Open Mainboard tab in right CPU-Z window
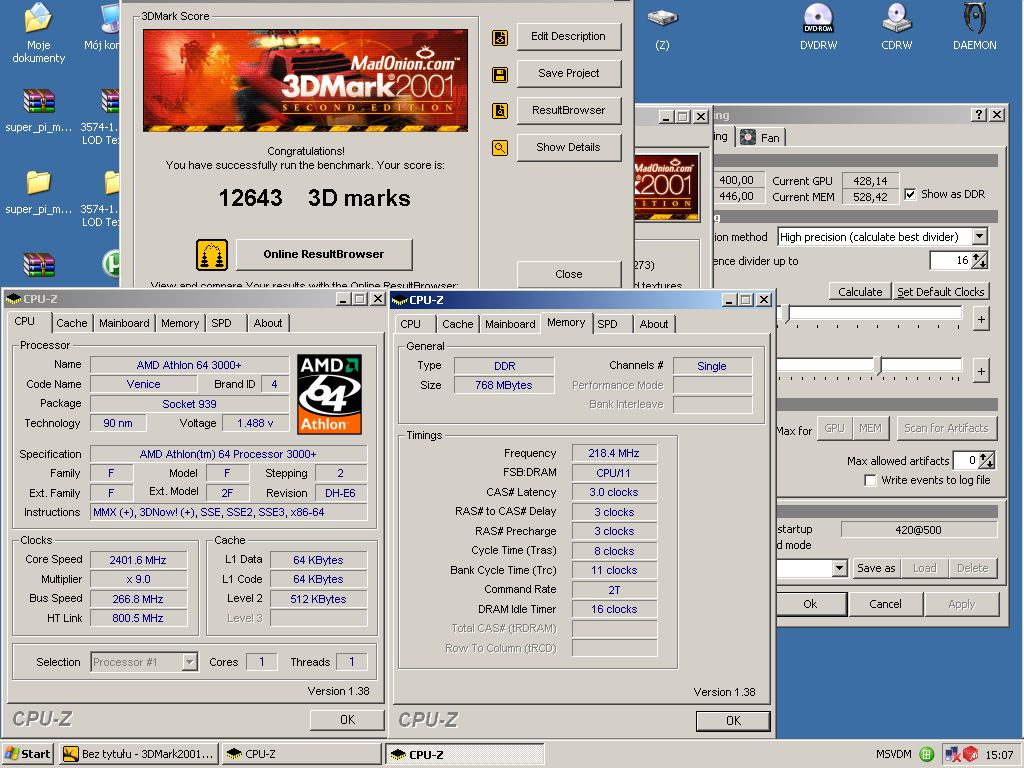Screen dimensions: 1024x768 [510, 324]
